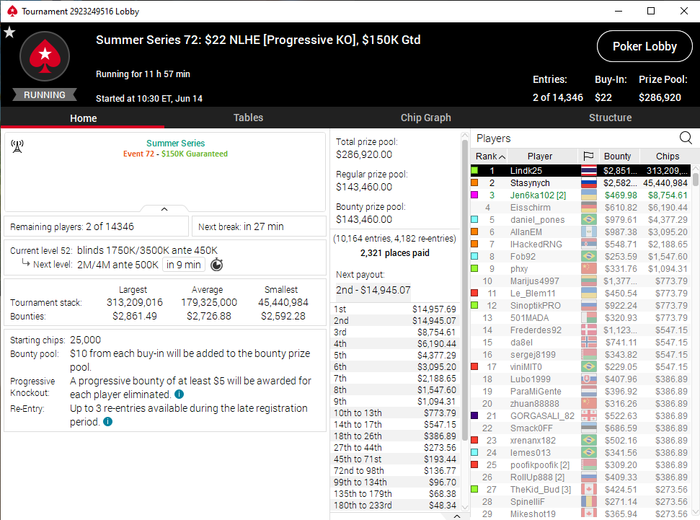Click the payout scrollbar down arrow
The image size is (700, 520).
[465, 507]
